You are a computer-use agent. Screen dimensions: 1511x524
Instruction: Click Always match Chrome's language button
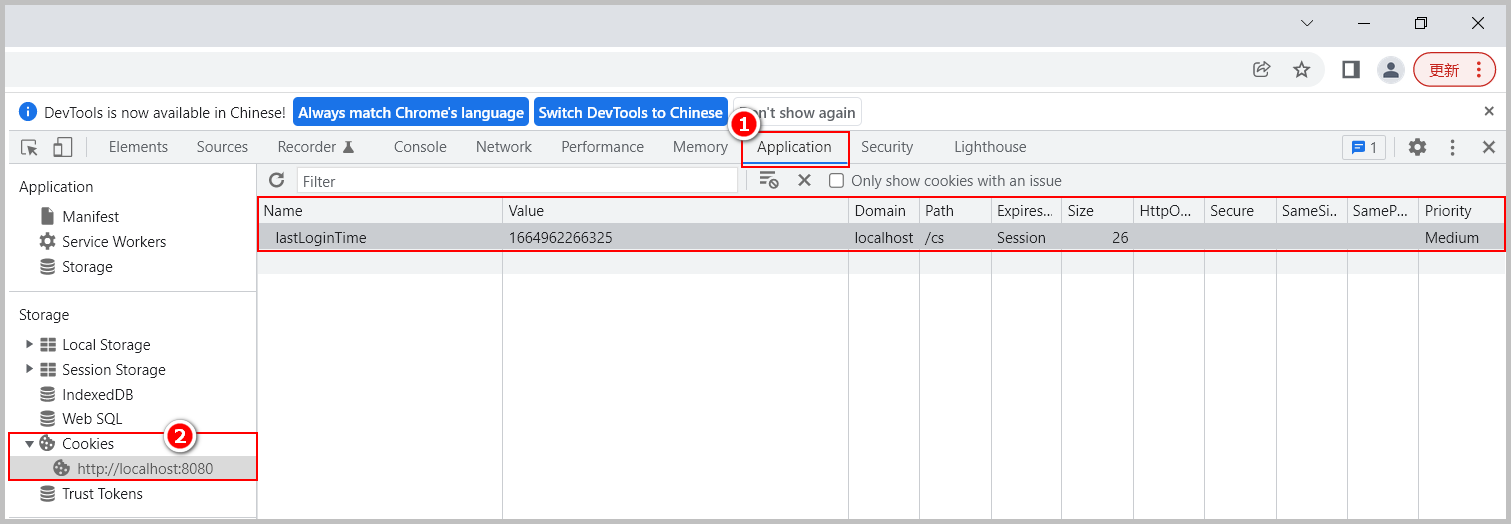coord(411,112)
